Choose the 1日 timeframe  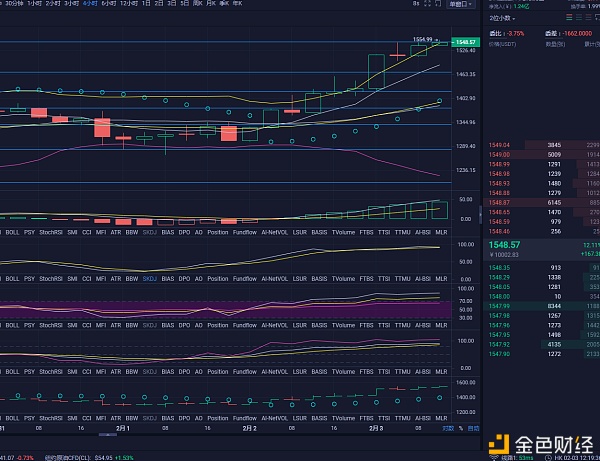pos(146,3)
